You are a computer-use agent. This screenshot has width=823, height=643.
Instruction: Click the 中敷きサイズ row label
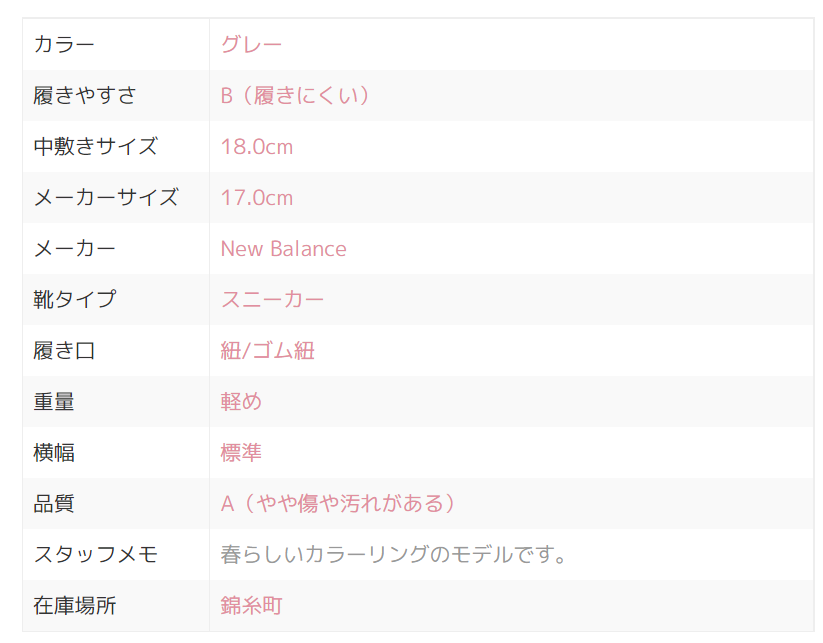95,147
